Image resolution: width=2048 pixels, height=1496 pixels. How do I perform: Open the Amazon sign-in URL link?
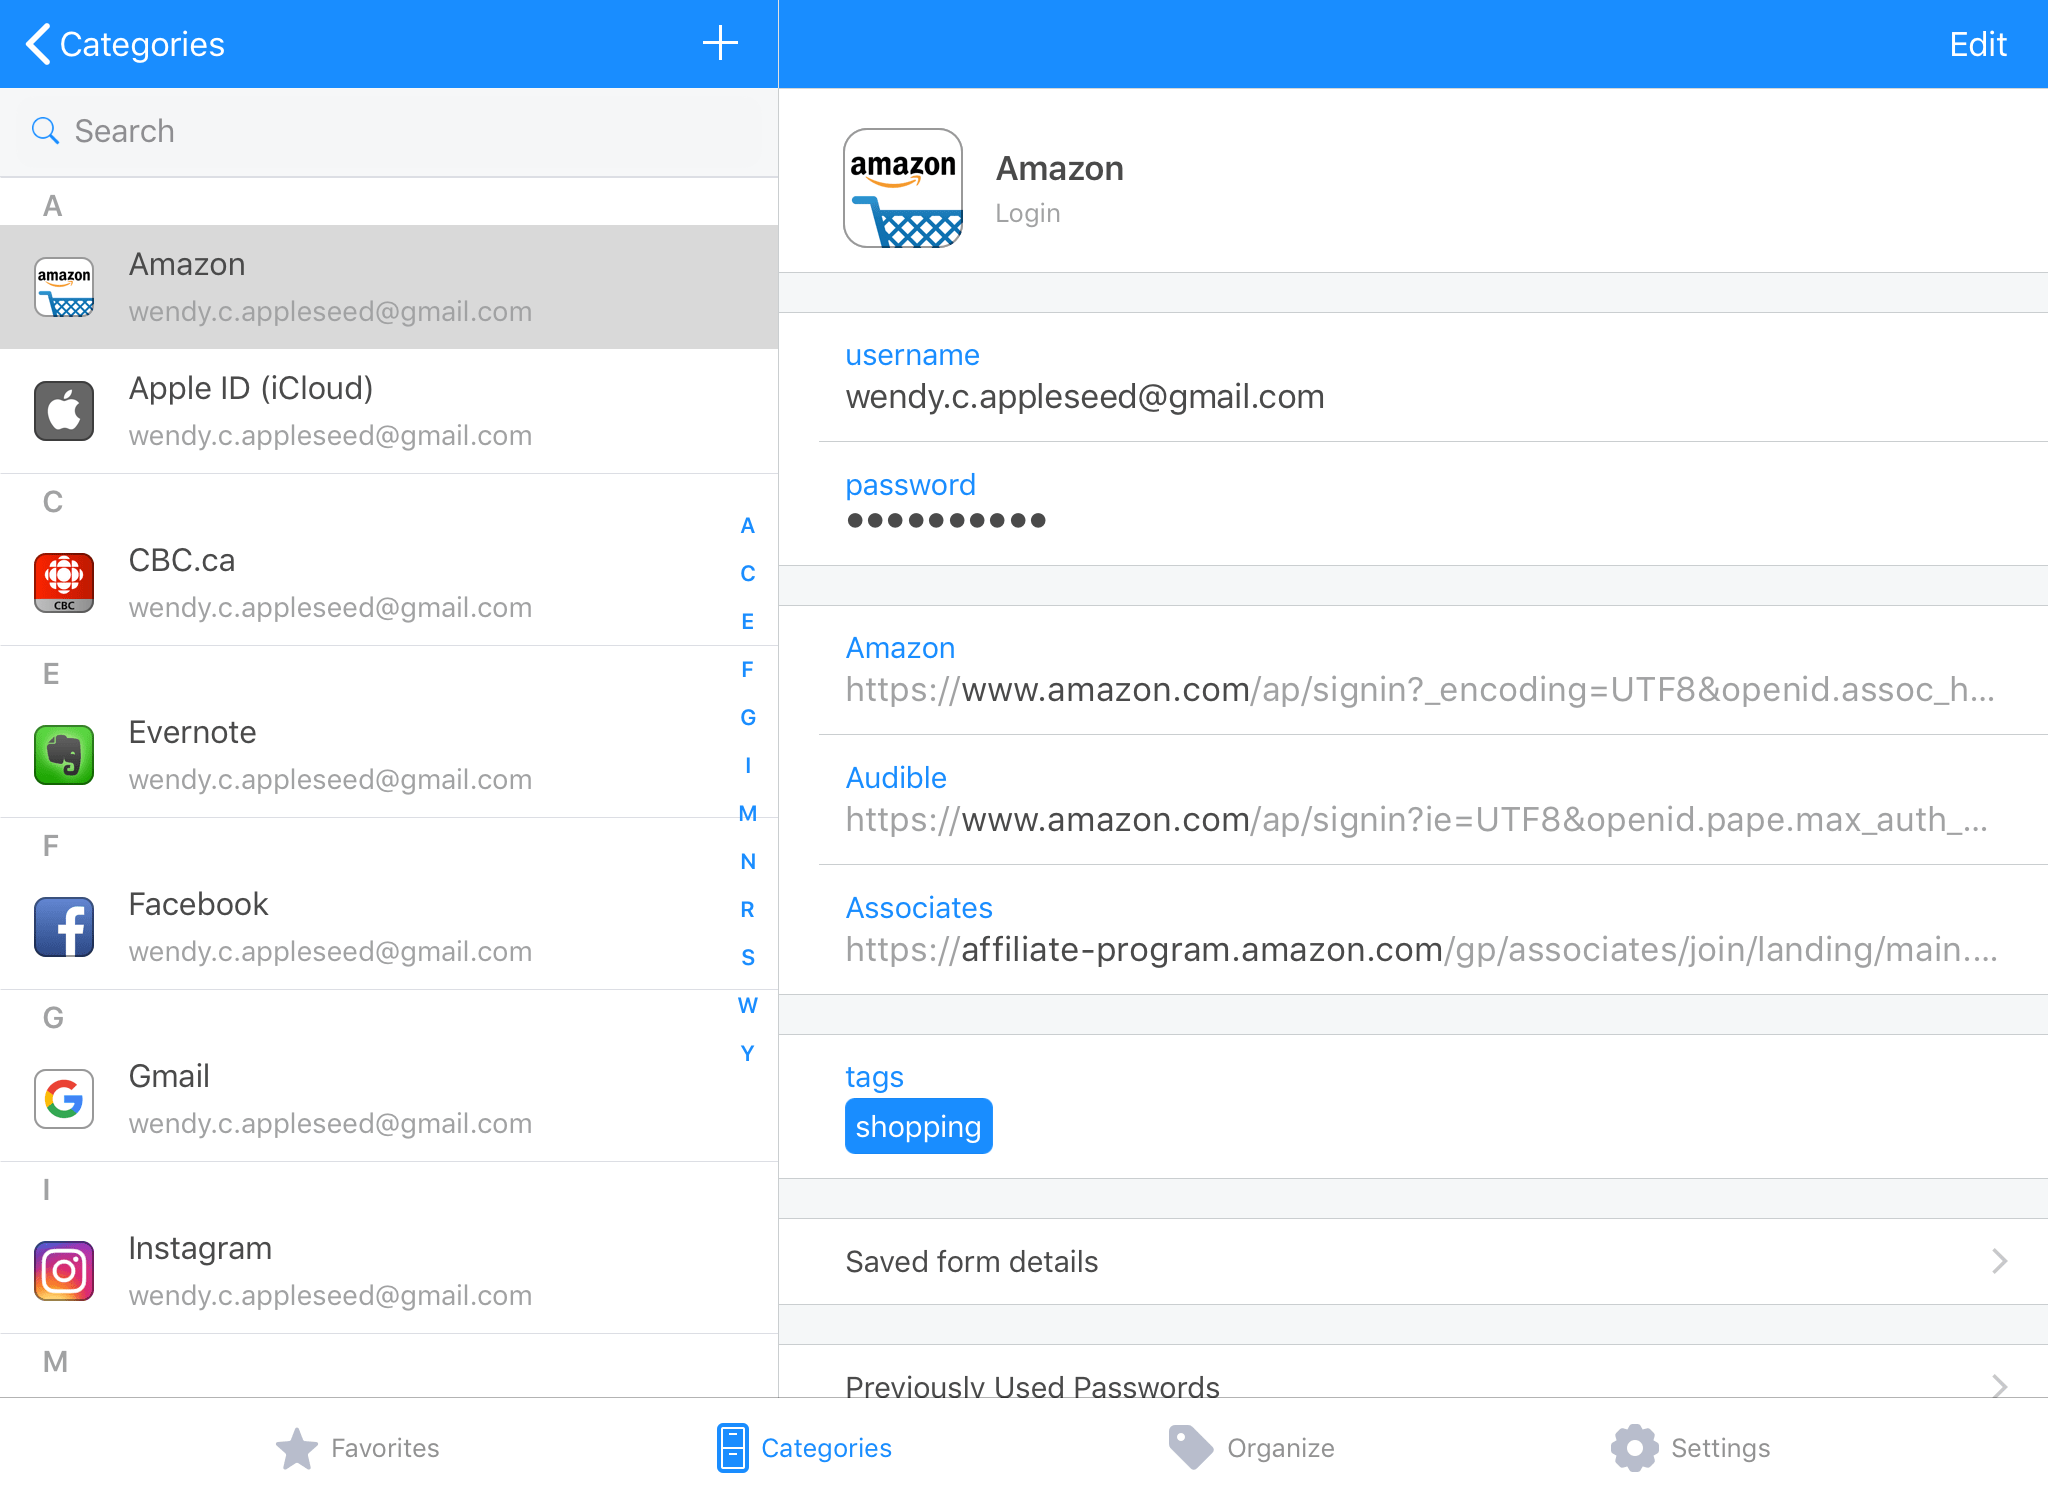pyautogui.click(x=1420, y=690)
